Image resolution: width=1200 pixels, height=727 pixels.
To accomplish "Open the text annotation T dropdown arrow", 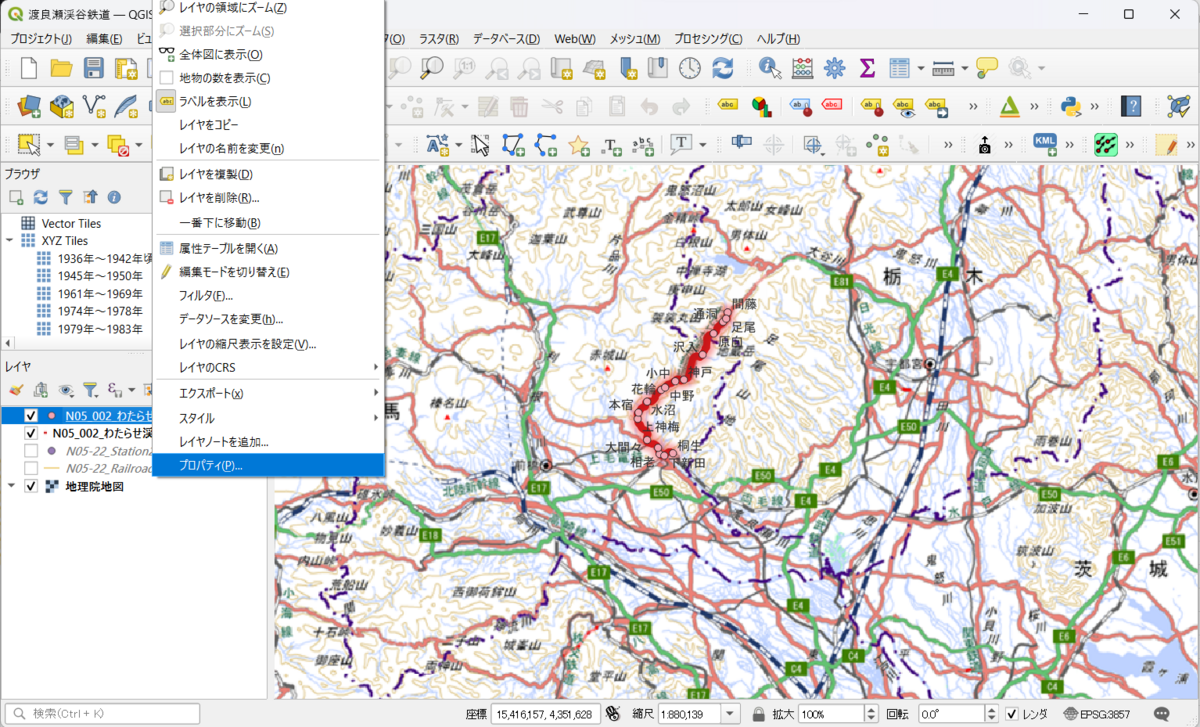I will point(704,145).
